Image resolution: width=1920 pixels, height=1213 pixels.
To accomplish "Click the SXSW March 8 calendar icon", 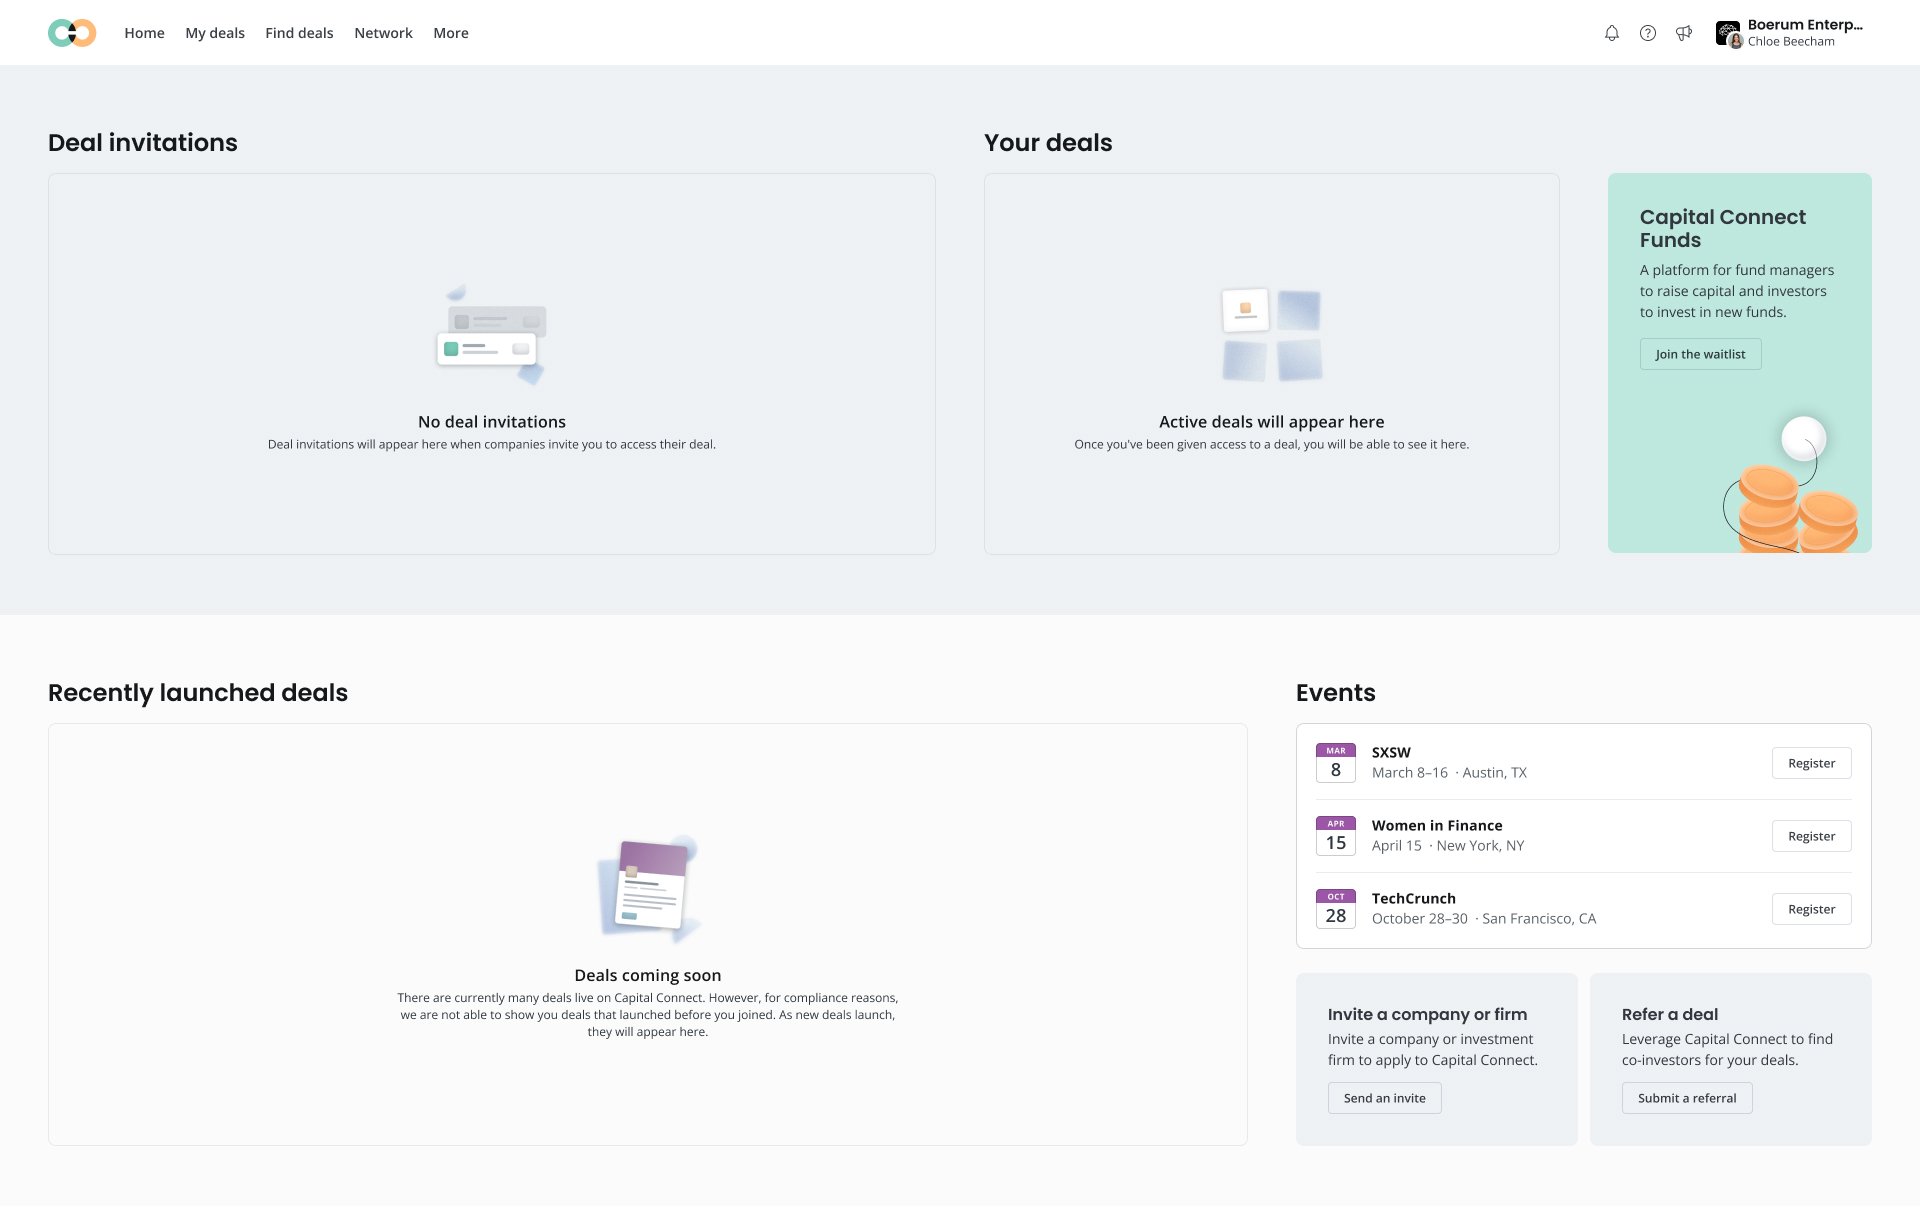I will tap(1335, 763).
